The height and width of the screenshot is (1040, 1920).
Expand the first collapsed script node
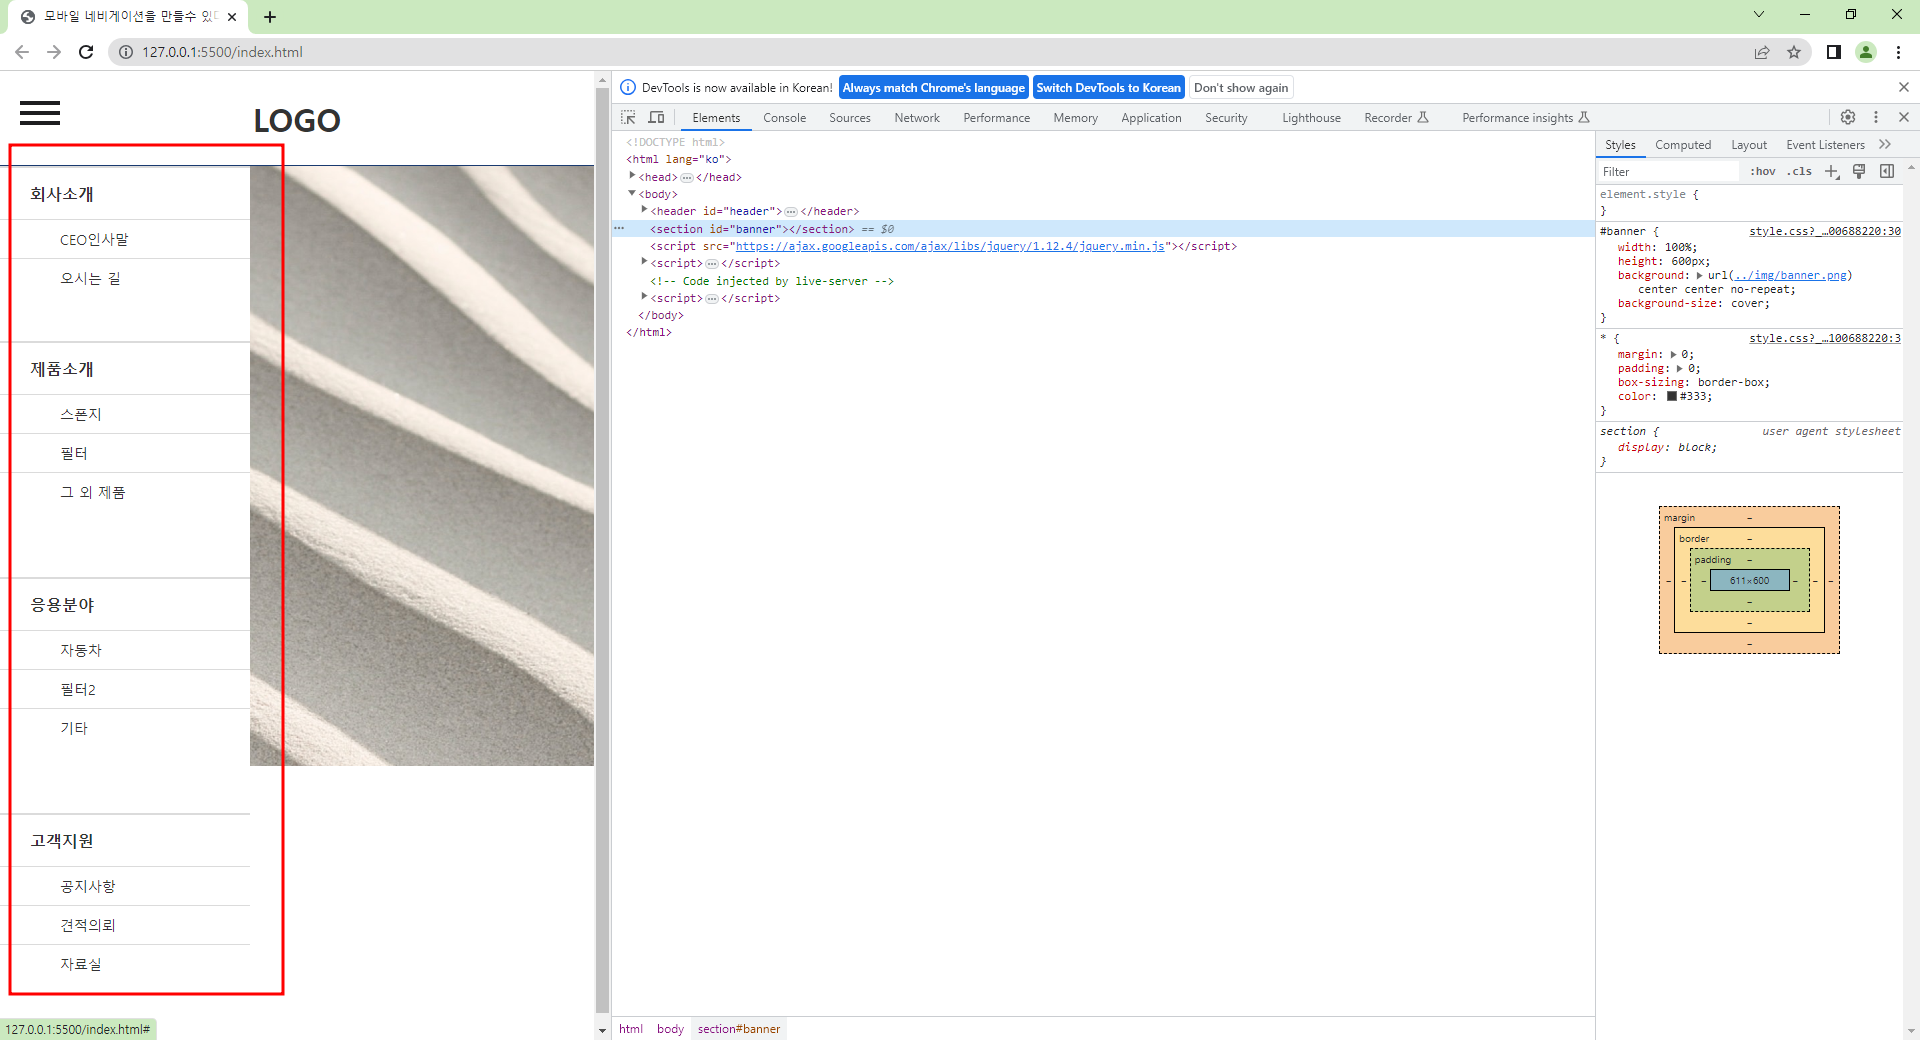(x=644, y=262)
